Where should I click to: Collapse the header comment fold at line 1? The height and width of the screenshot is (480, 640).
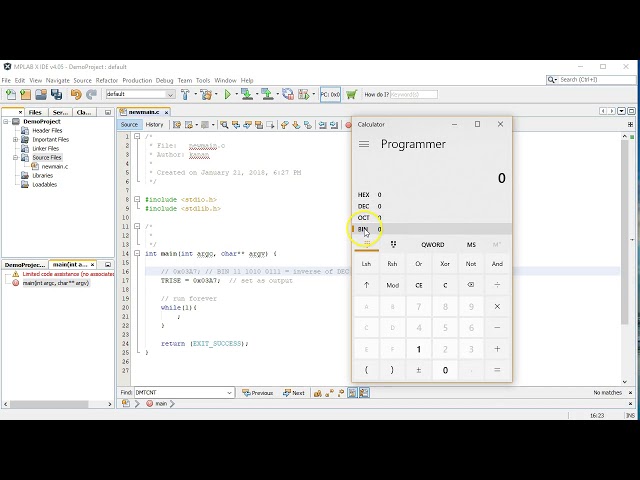click(x=137, y=136)
